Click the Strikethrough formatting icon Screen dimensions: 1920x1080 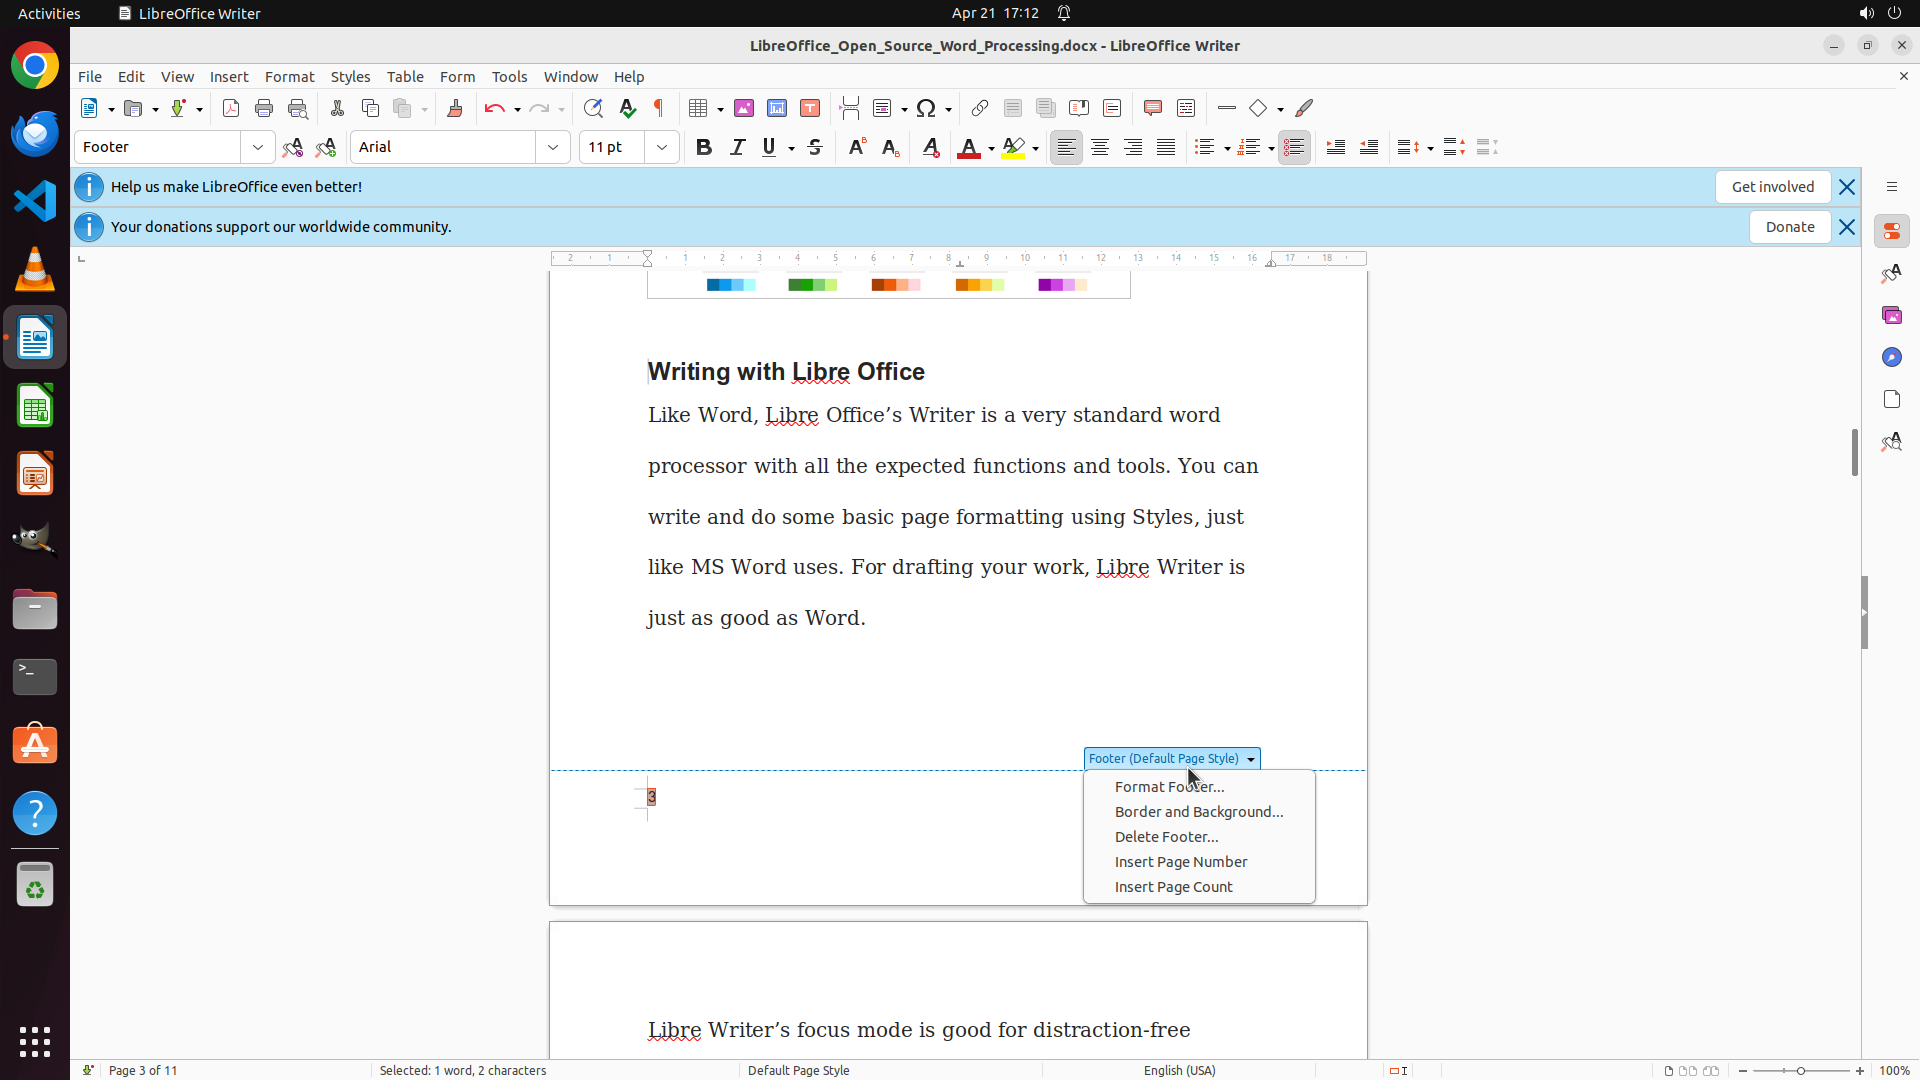[815, 147]
